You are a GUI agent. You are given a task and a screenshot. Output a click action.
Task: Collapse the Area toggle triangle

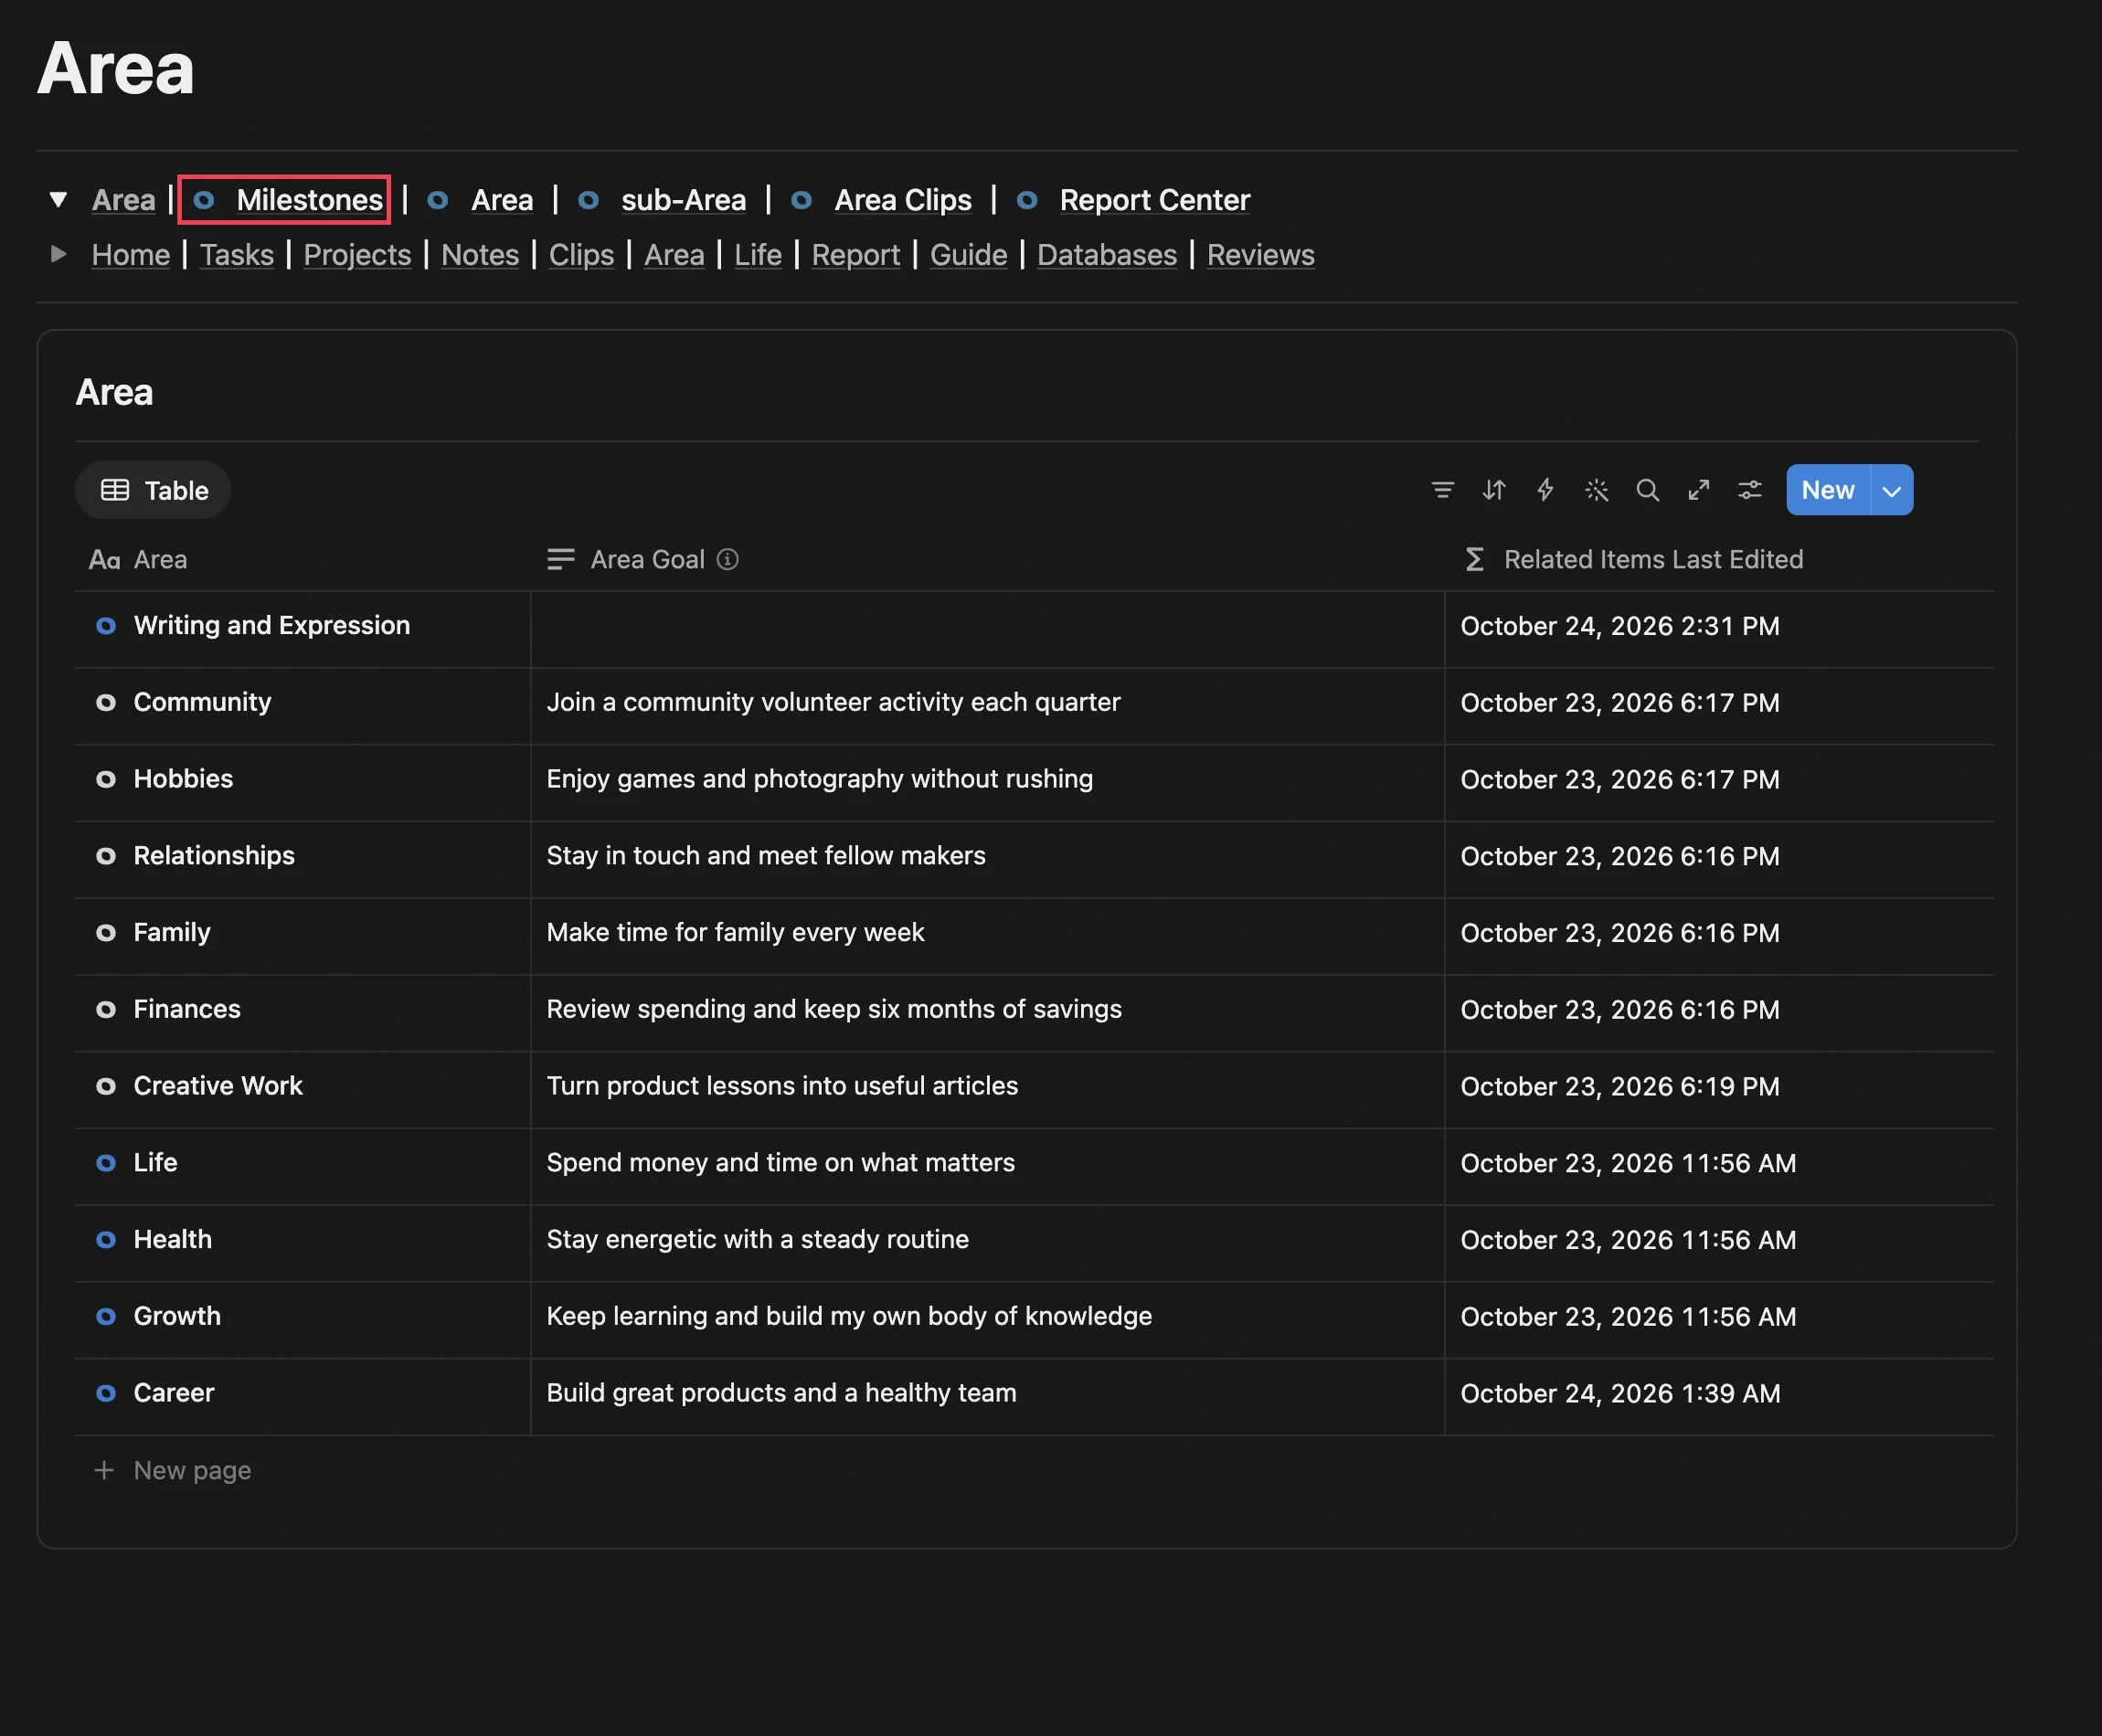[58, 199]
